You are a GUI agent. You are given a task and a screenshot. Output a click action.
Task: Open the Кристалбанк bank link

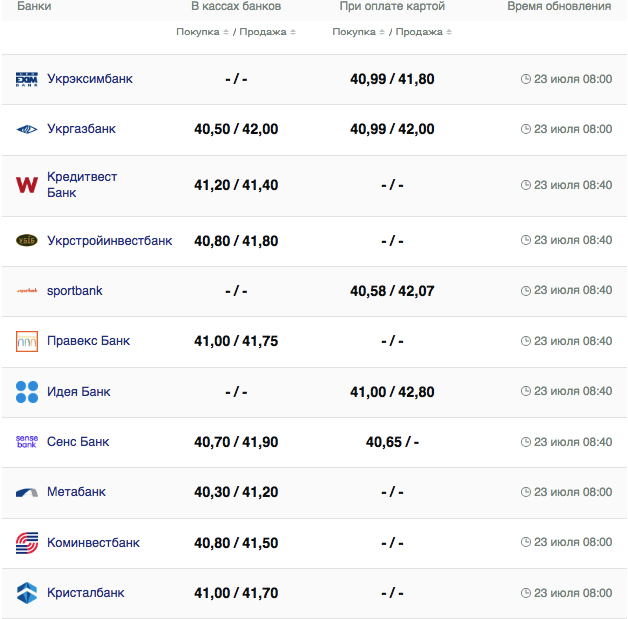point(85,593)
